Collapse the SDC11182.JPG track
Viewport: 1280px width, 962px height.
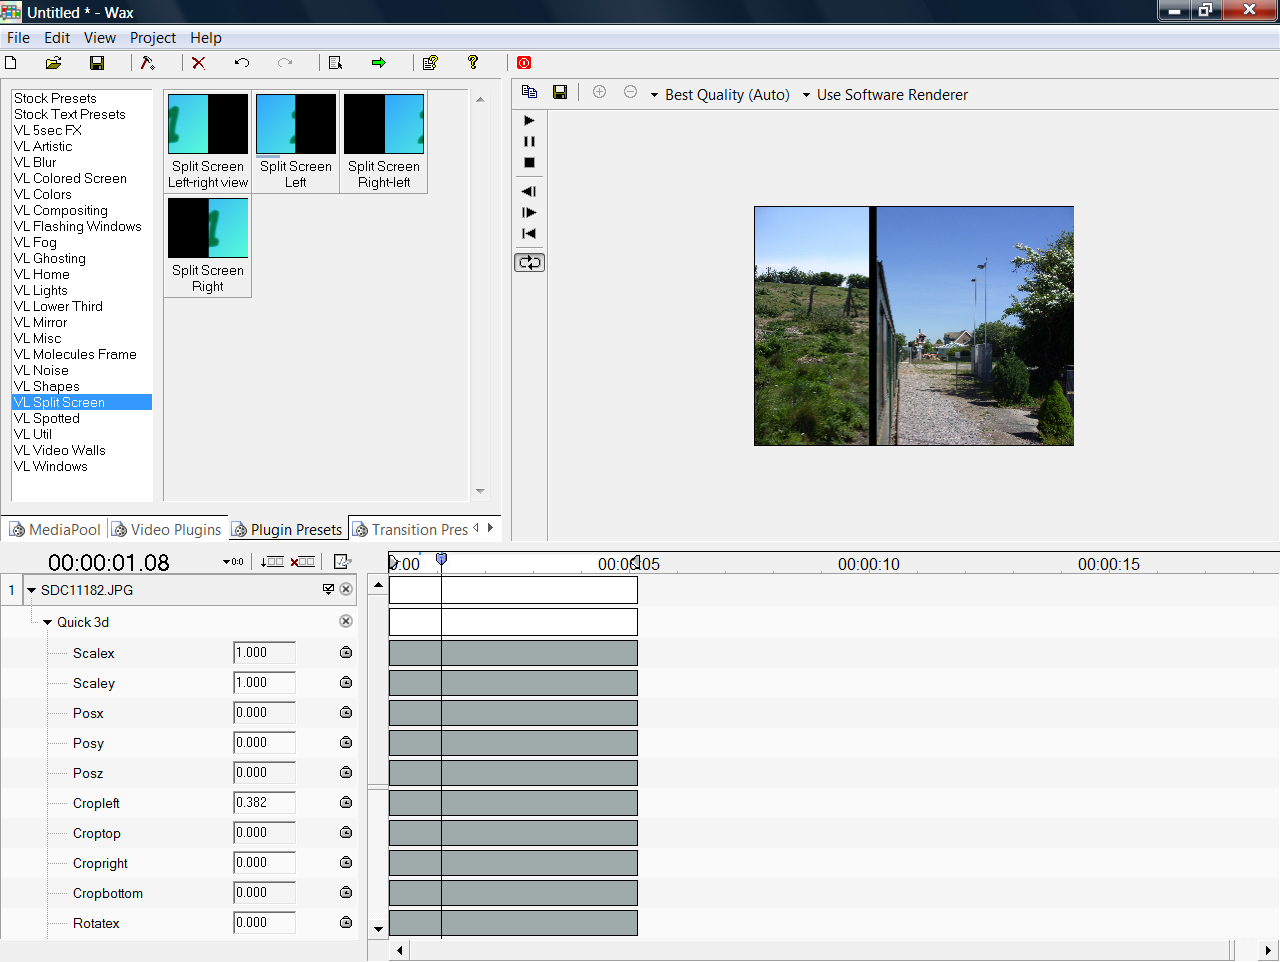[x=31, y=590]
